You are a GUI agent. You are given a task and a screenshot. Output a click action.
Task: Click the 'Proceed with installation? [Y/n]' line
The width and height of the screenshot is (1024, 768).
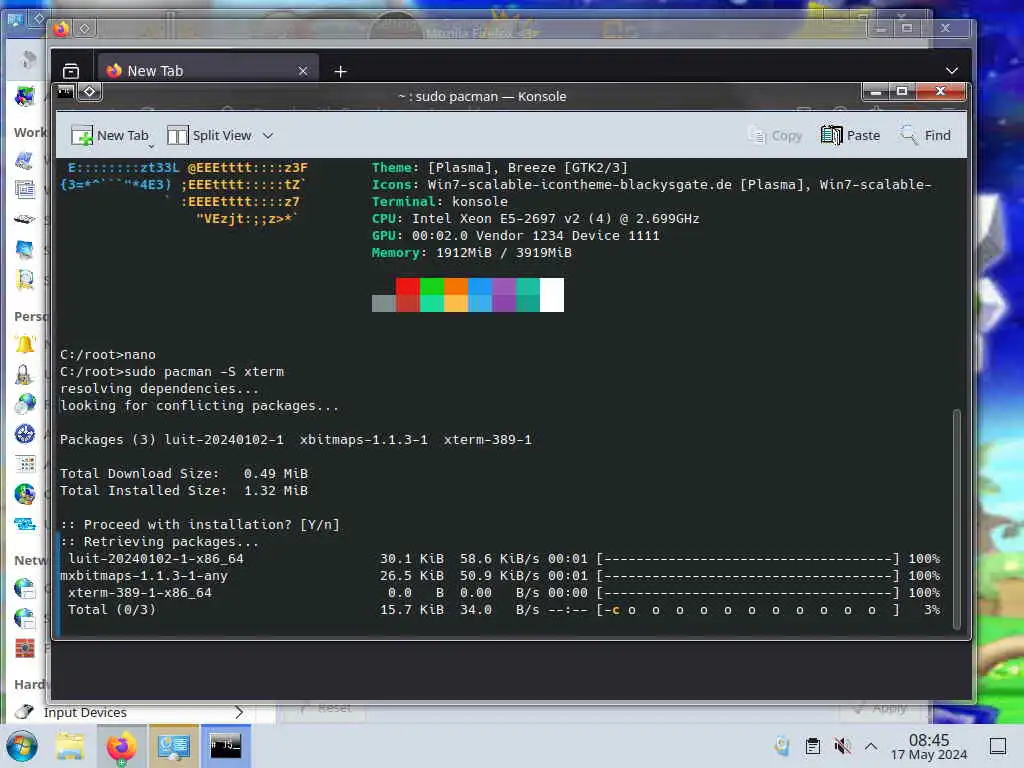point(200,524)
